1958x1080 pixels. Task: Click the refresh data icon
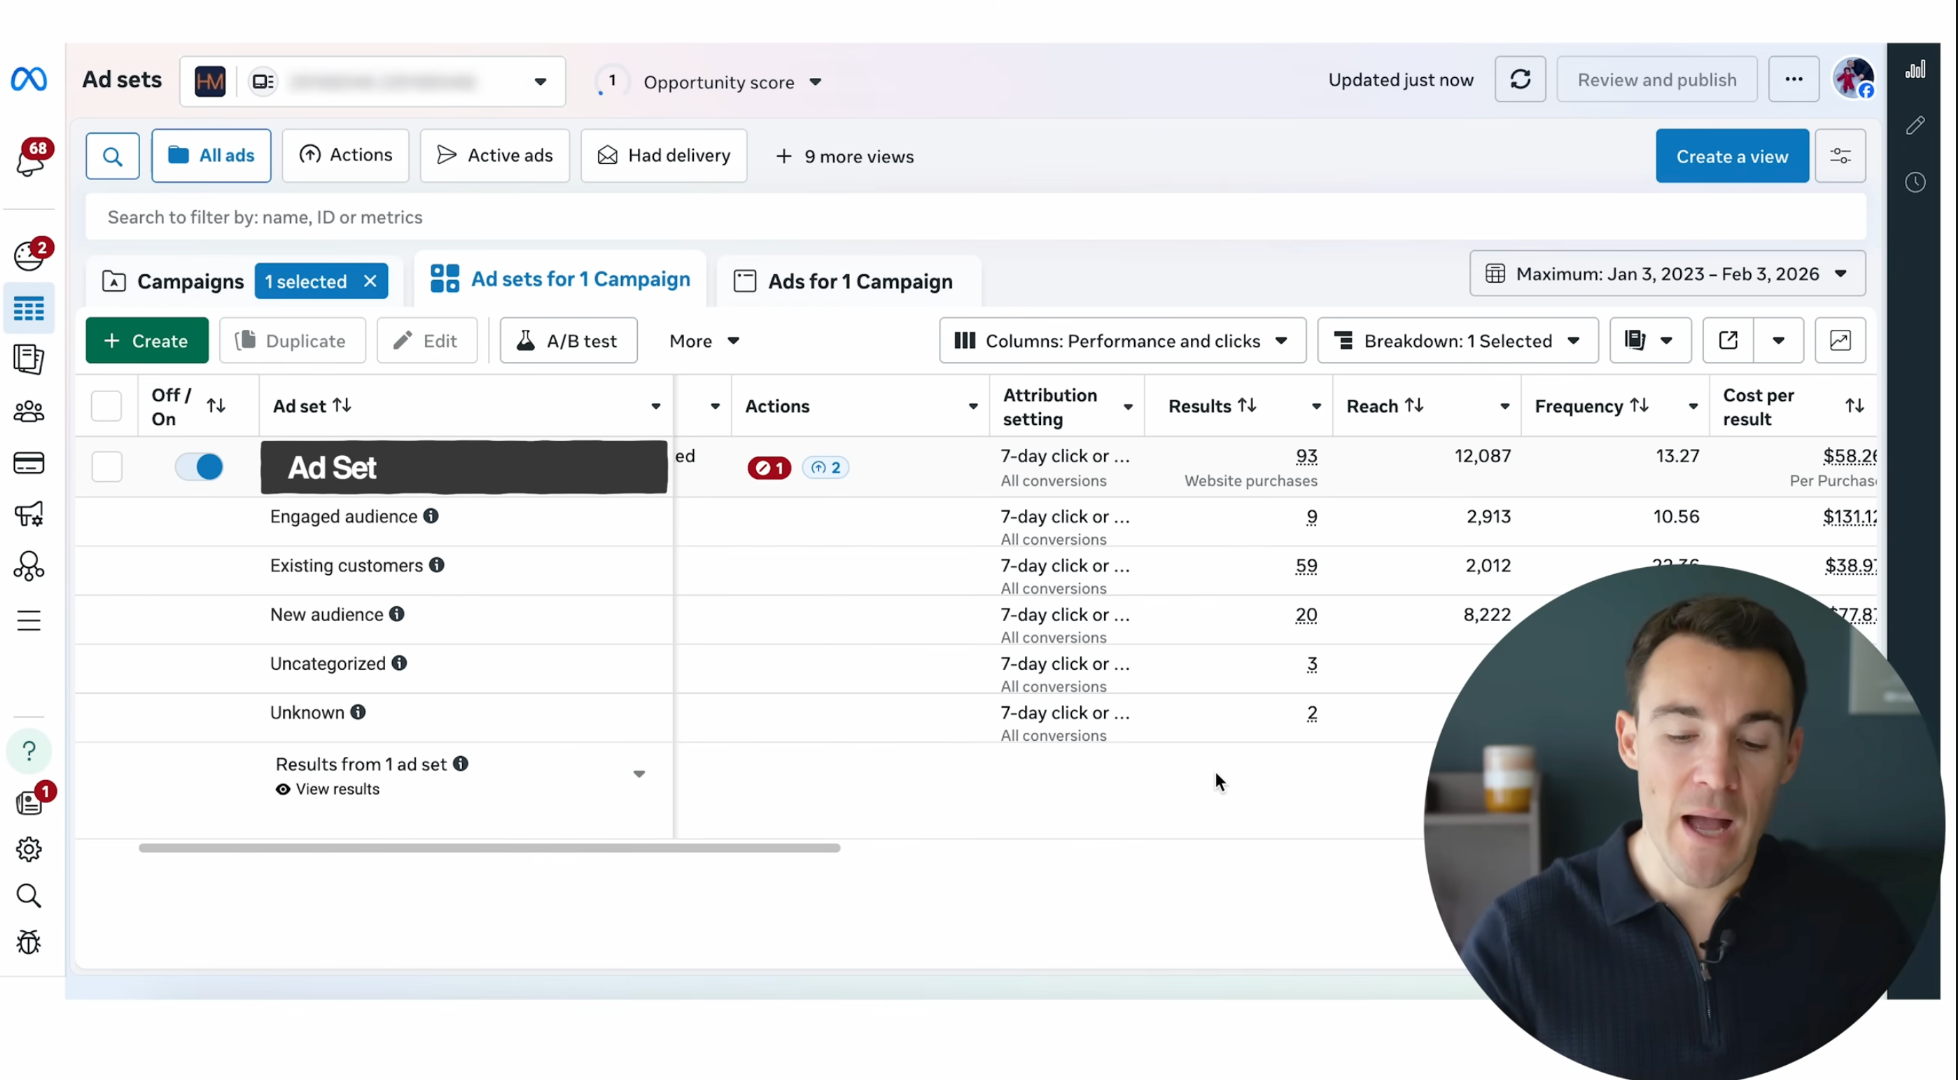[x=1520, y=80]
